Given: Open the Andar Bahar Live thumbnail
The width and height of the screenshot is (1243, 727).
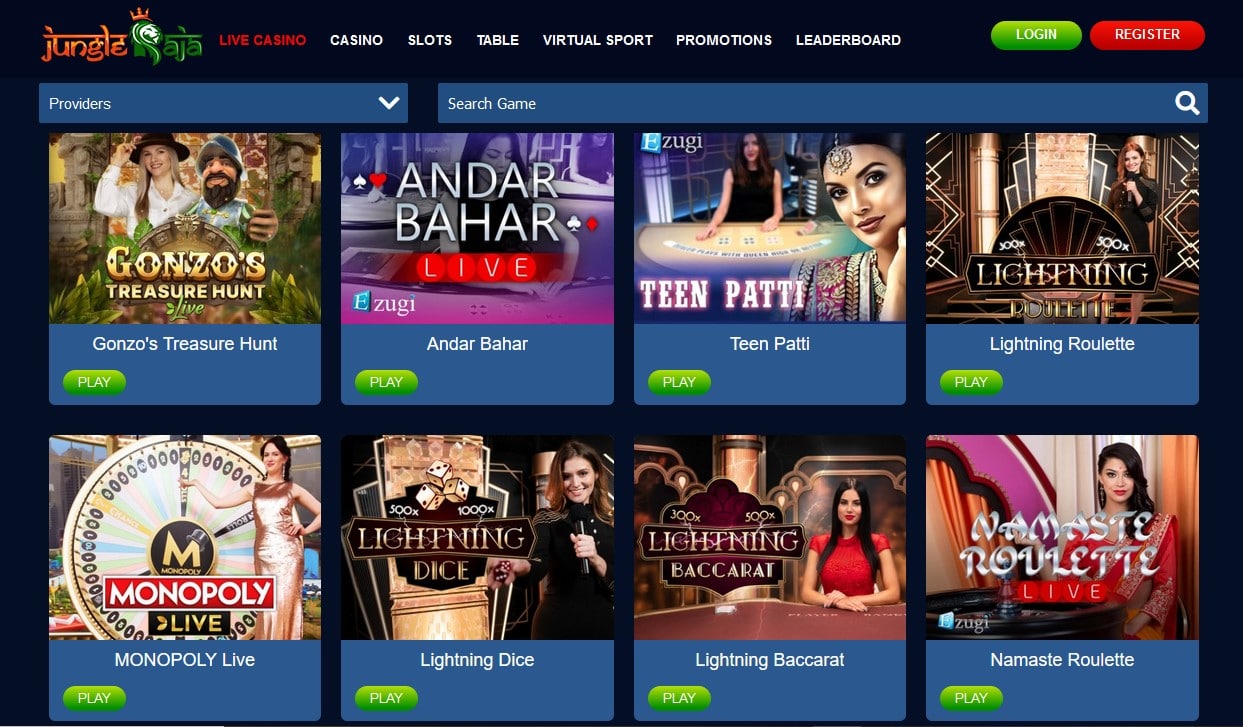Looking at the screenshot, I should (477, 228).
